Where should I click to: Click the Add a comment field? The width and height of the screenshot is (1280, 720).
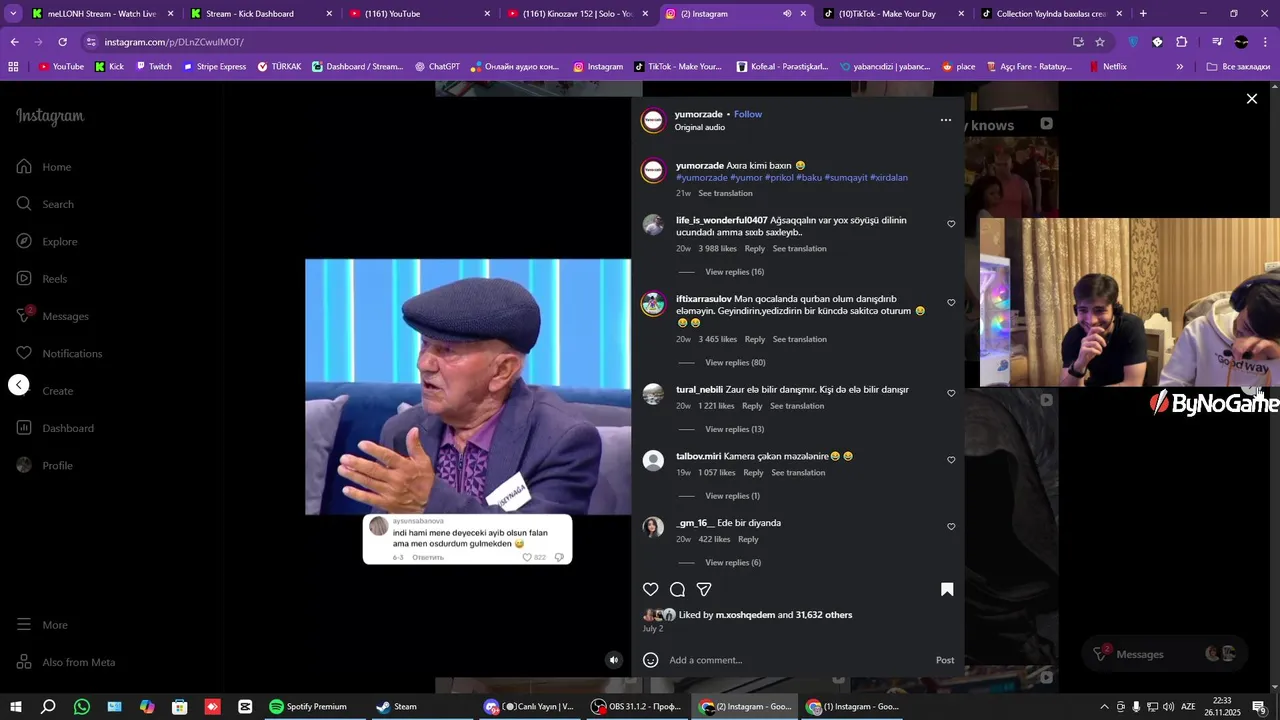[798, 660]
